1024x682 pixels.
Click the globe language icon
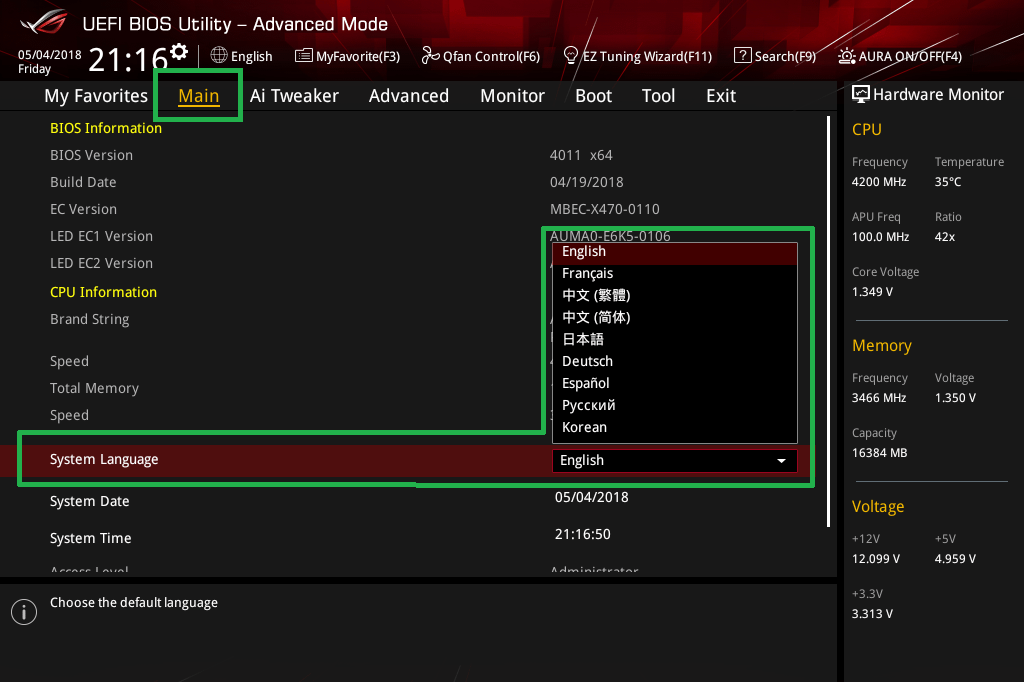[219, 56]
